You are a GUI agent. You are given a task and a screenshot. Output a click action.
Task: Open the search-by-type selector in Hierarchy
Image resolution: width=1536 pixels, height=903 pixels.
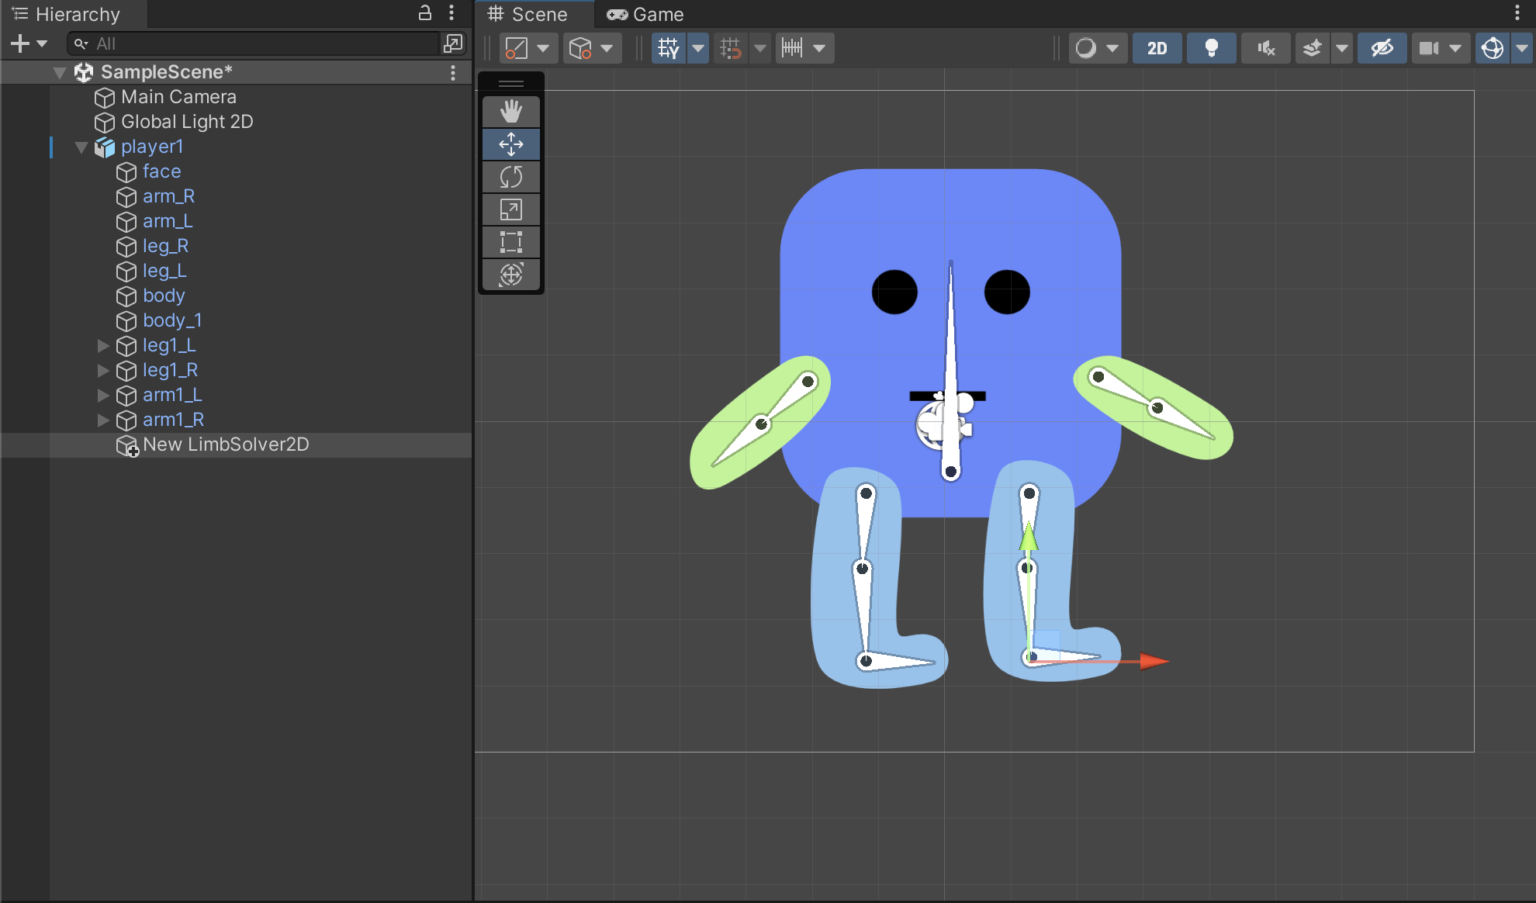pyautogui.click(x=80, y=44)
